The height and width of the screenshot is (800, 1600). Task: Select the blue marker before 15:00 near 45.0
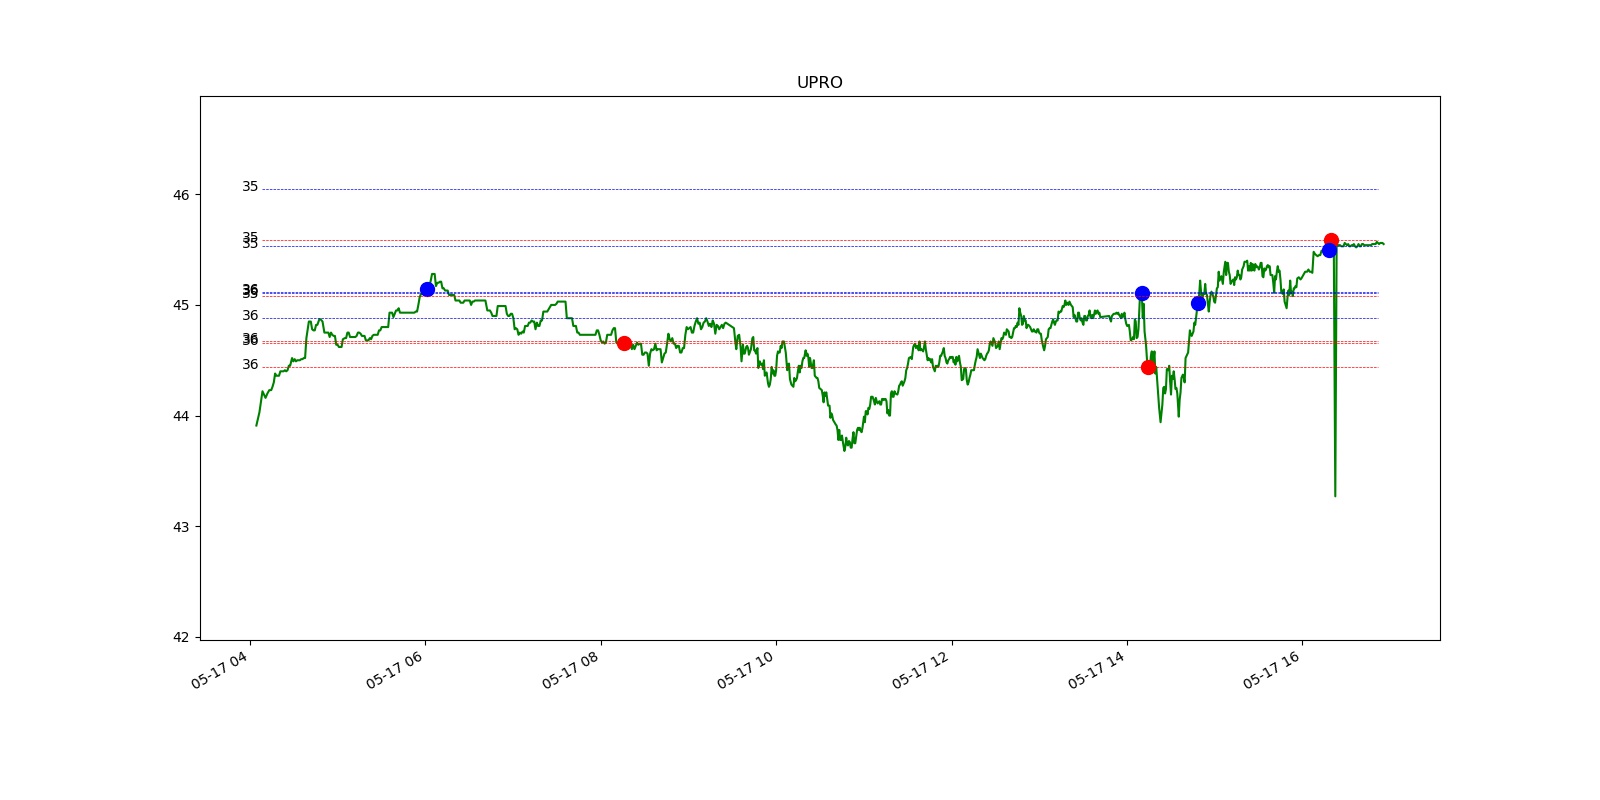tap(1198, 303)
